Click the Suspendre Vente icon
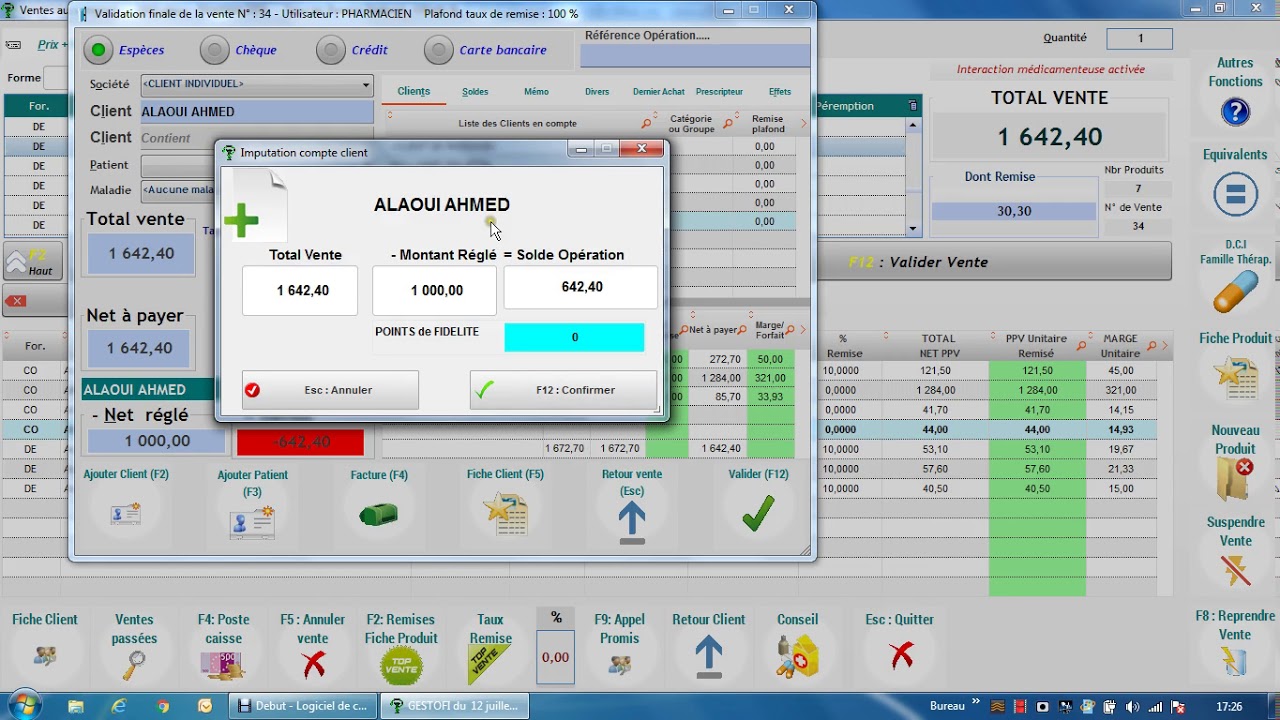The height and width of the screenshot is (720, 1280). point(1236,570)
